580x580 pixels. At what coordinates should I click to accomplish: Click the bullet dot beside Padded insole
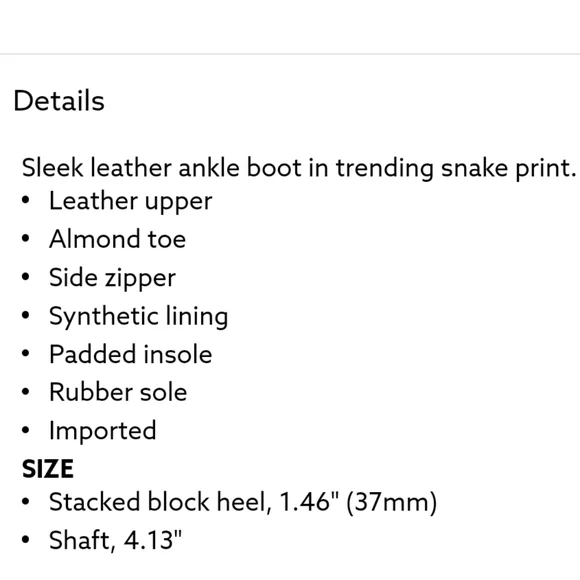(26, 353)
